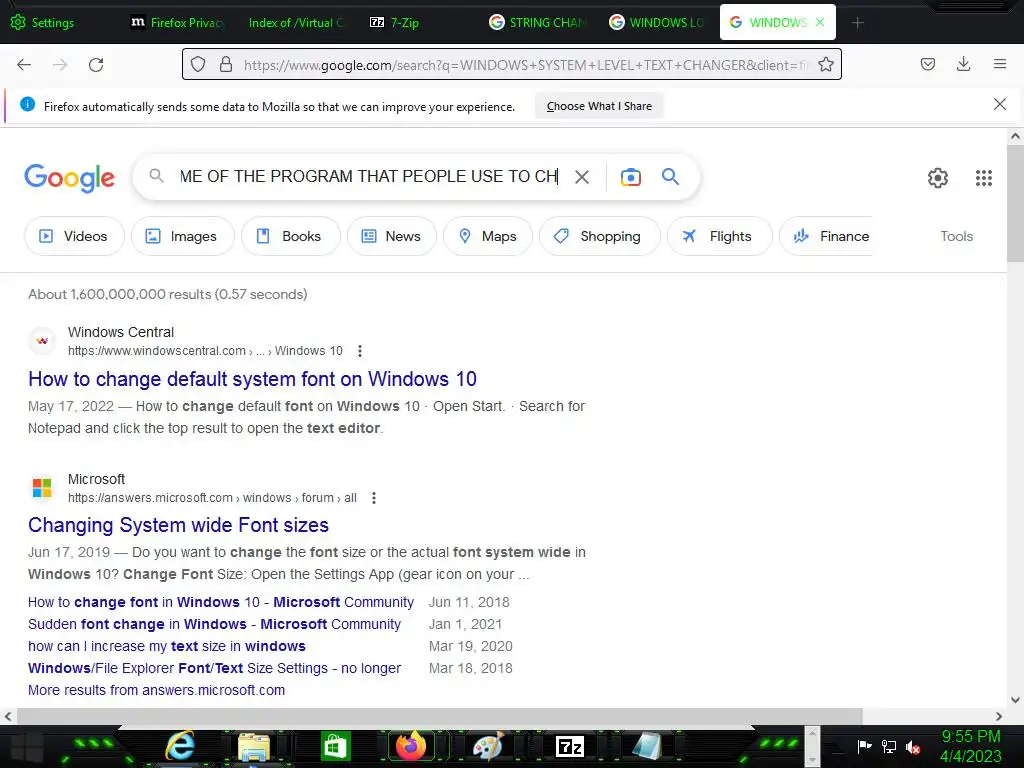Click the horizontal scrollbar right arrow
The height and width of the screenshot is (768, 1024).
coord(999,716)
